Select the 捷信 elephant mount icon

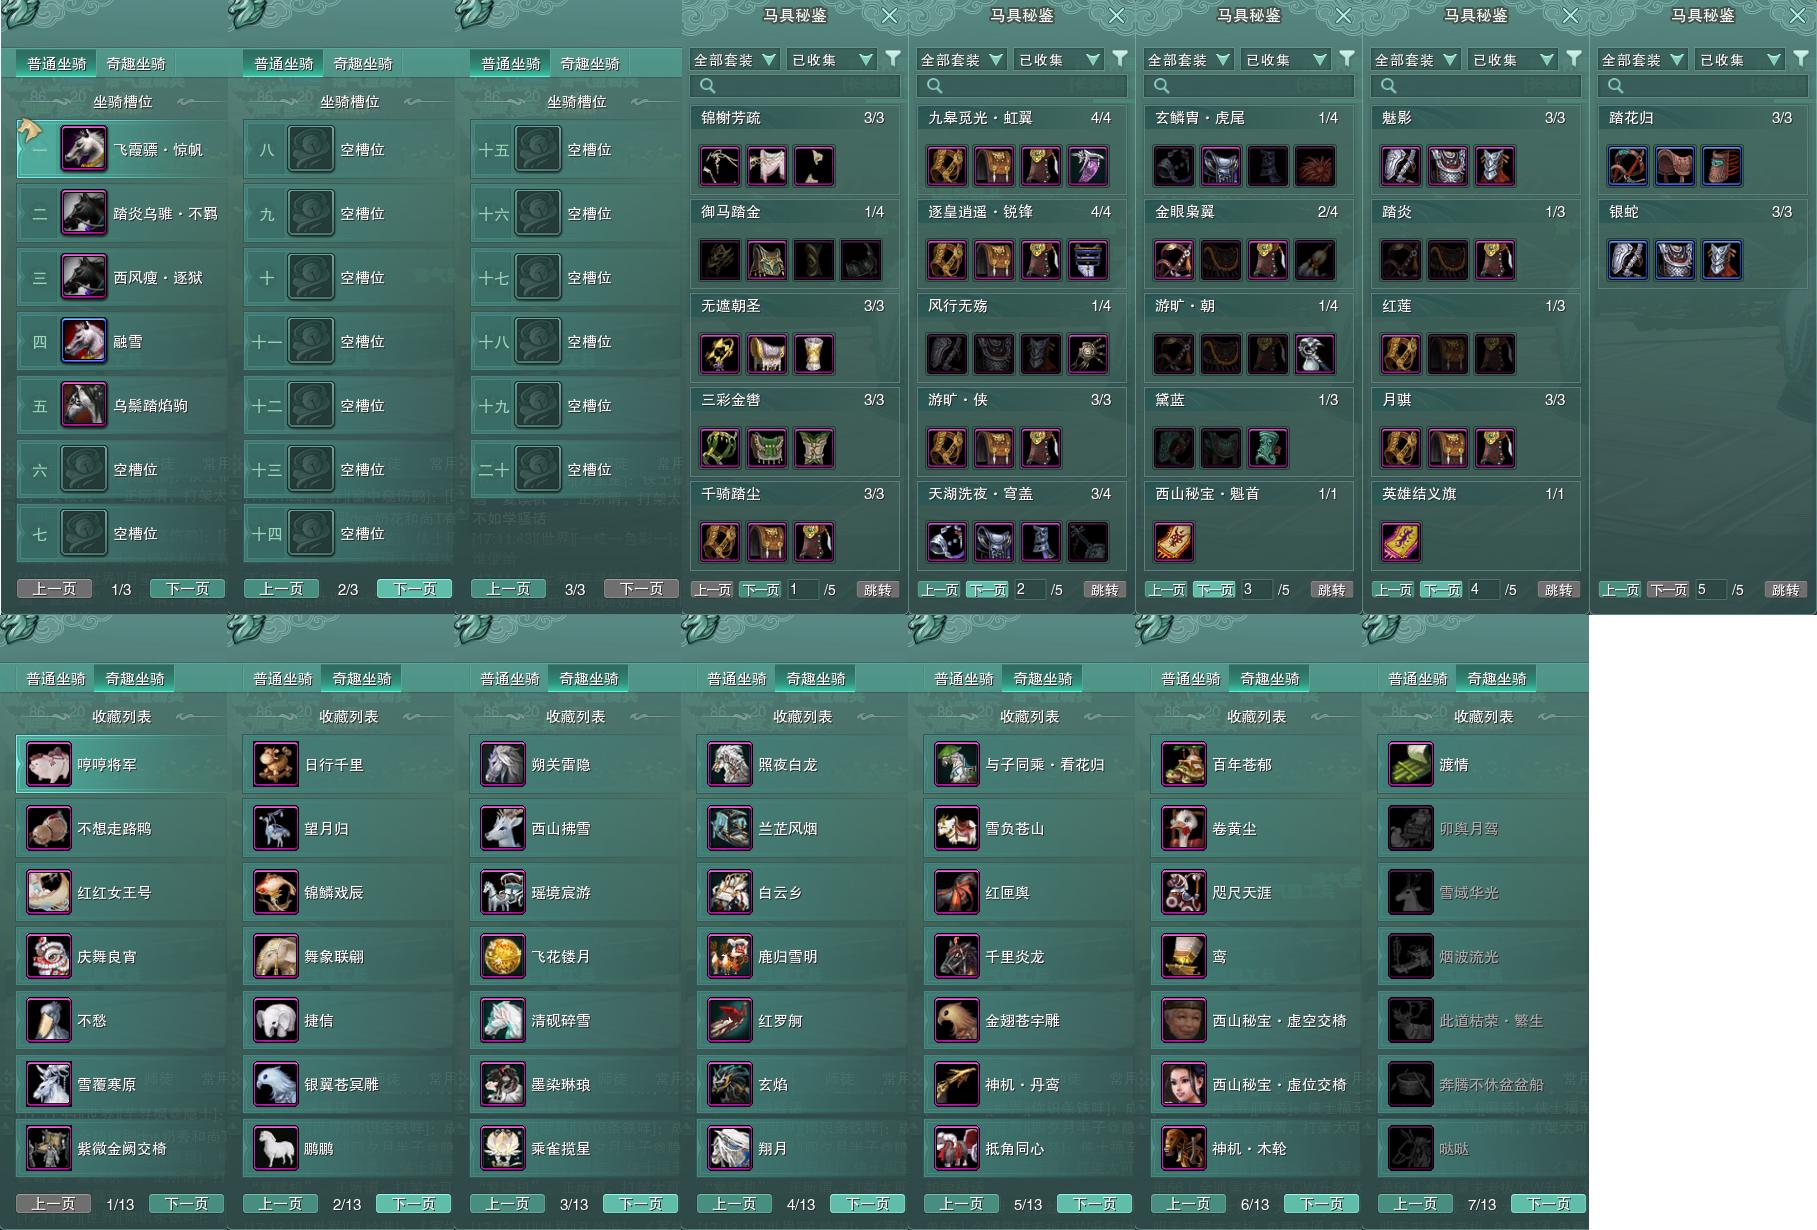pos(276,1020)
